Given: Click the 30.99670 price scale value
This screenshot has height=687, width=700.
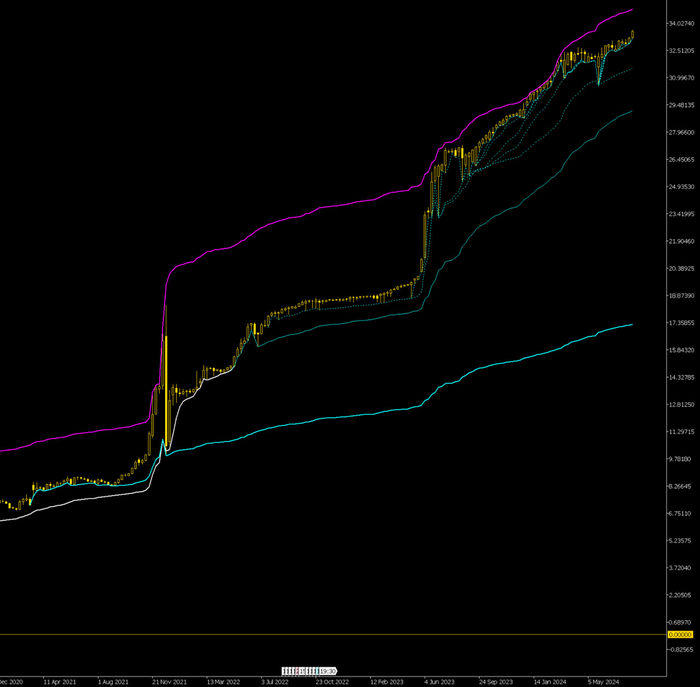Looking at the screenshot, I should coord(681,78).
